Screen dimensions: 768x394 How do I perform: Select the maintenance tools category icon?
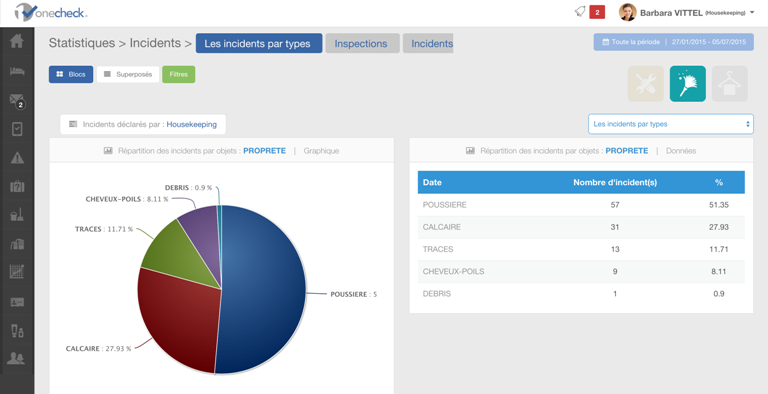[646, 84]
